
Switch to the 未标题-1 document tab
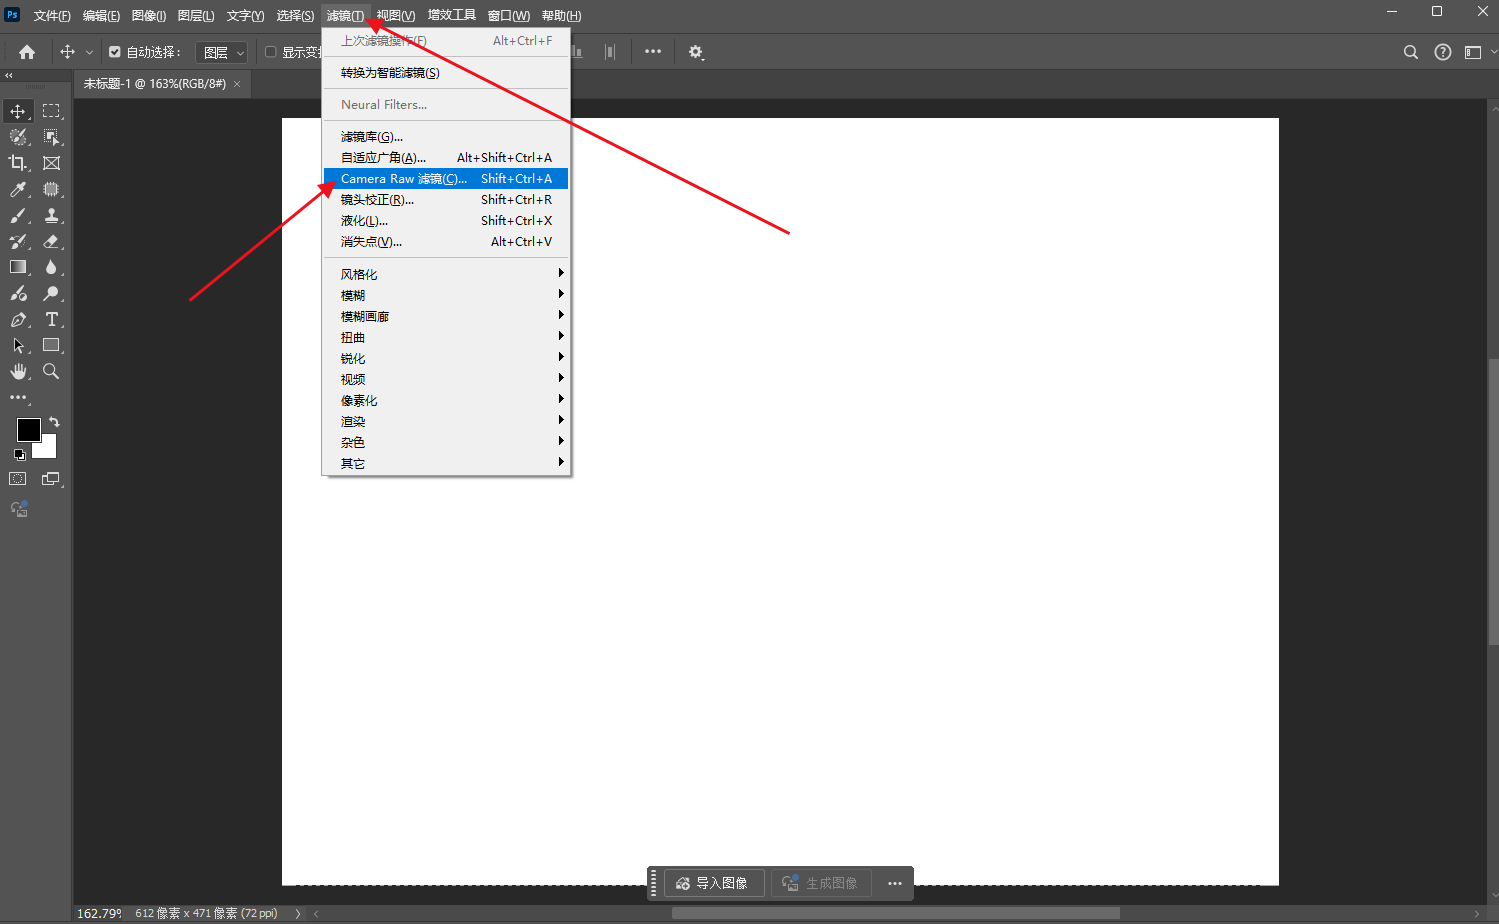(x=155, y=84)
